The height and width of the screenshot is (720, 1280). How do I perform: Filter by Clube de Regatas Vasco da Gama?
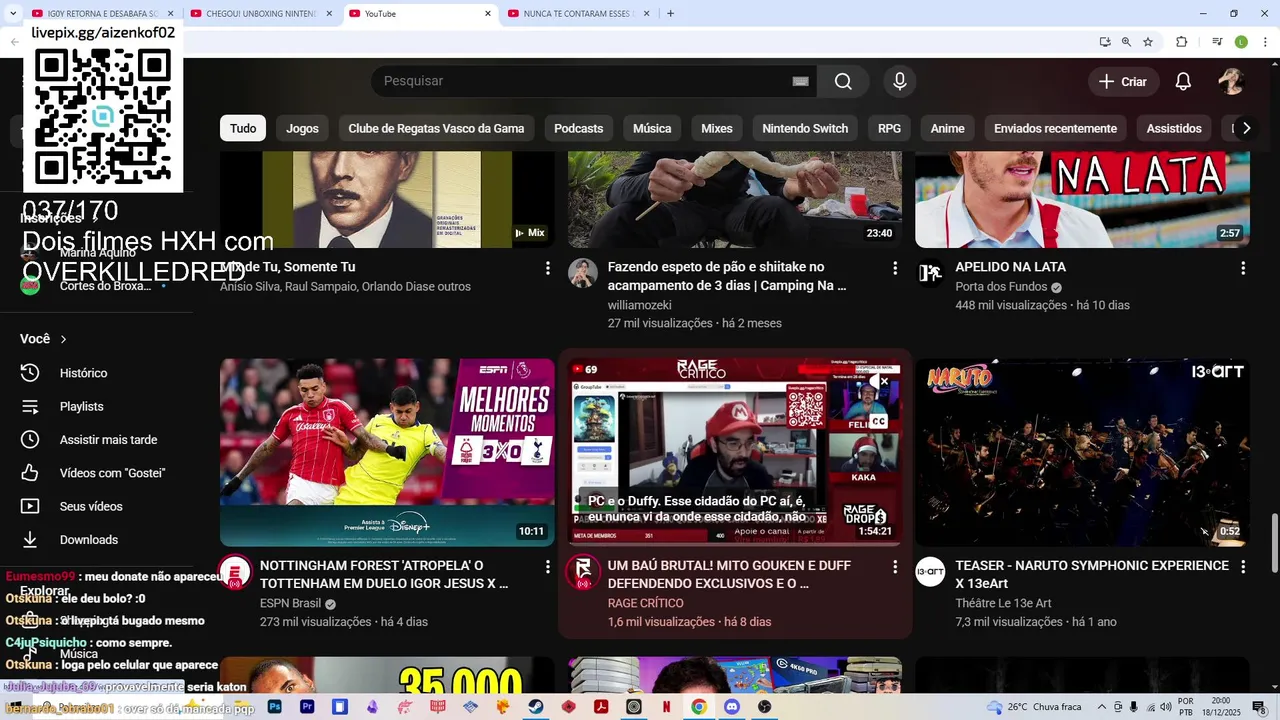[436, 128]
